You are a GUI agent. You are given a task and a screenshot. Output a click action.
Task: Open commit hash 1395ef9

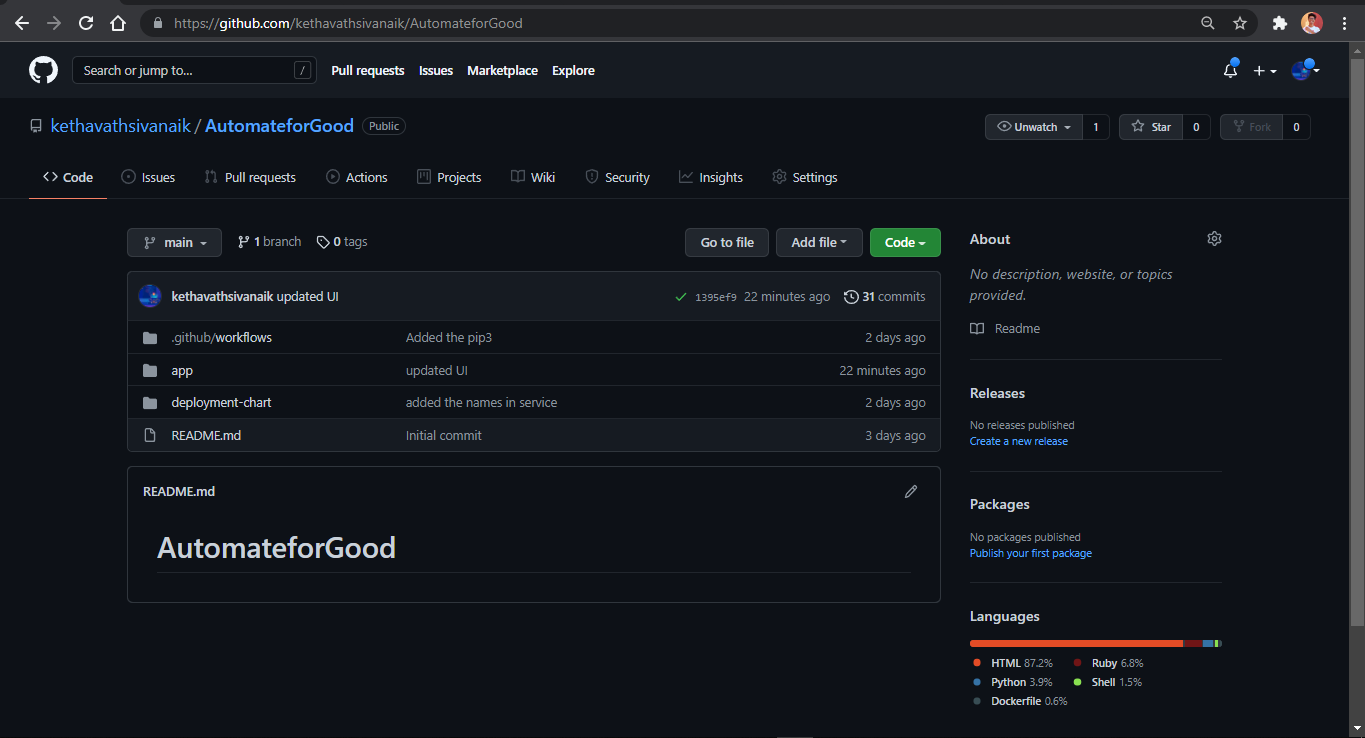[716, 297]
